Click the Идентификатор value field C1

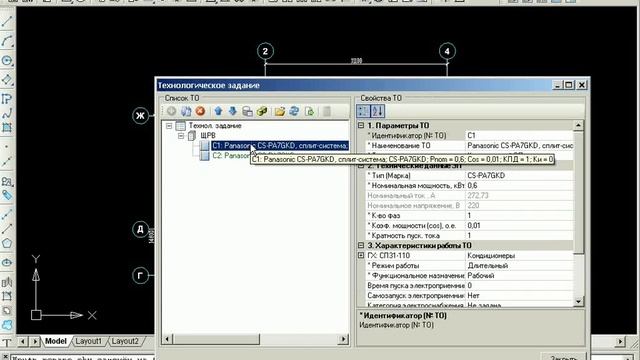520,136
